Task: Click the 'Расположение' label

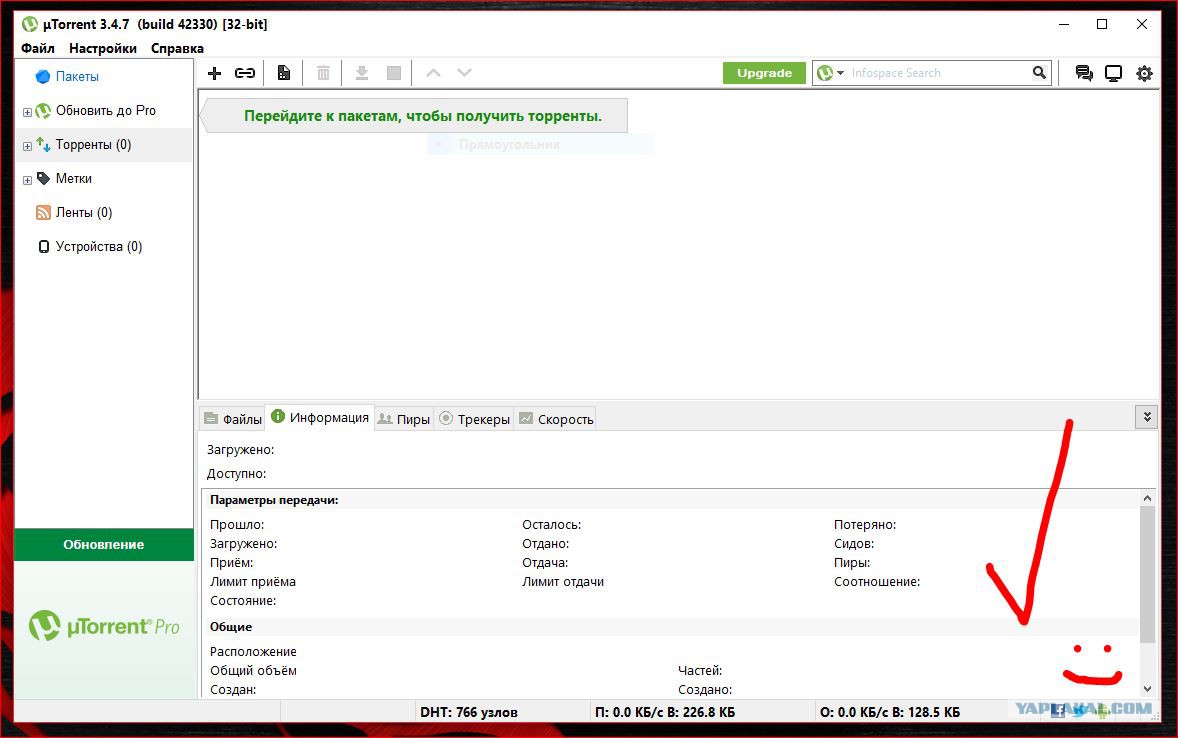Action: [x=253, y=652]
